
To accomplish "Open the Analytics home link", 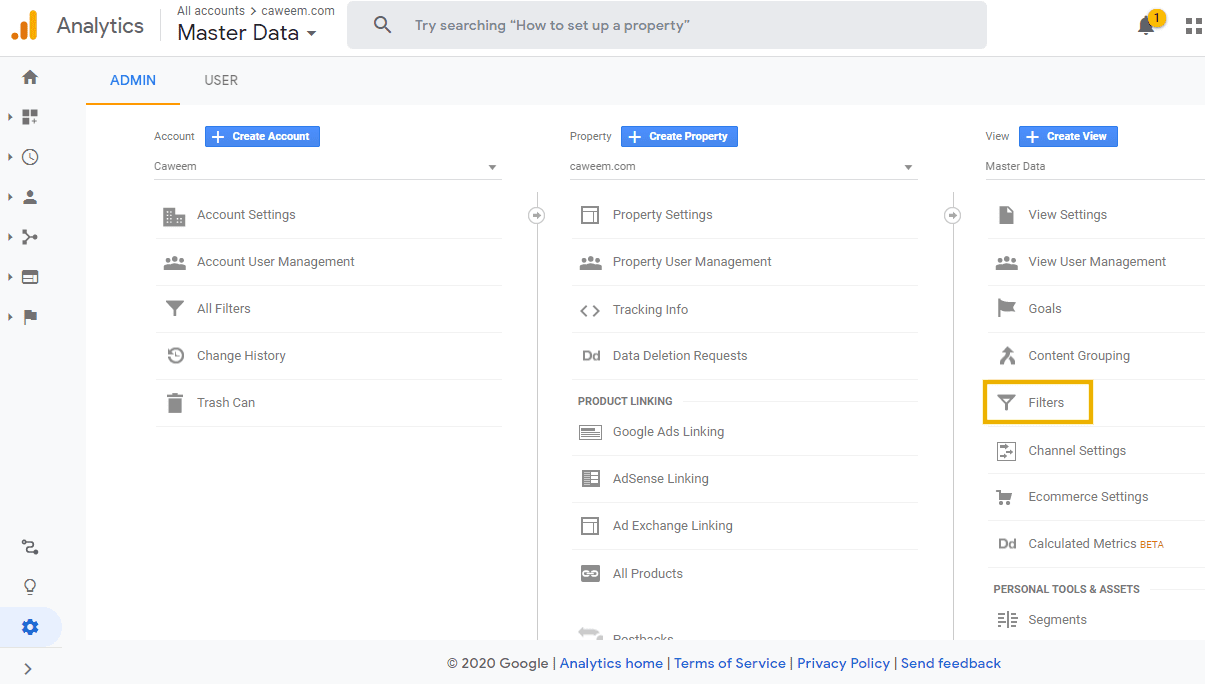I will (x=611, y=663).
